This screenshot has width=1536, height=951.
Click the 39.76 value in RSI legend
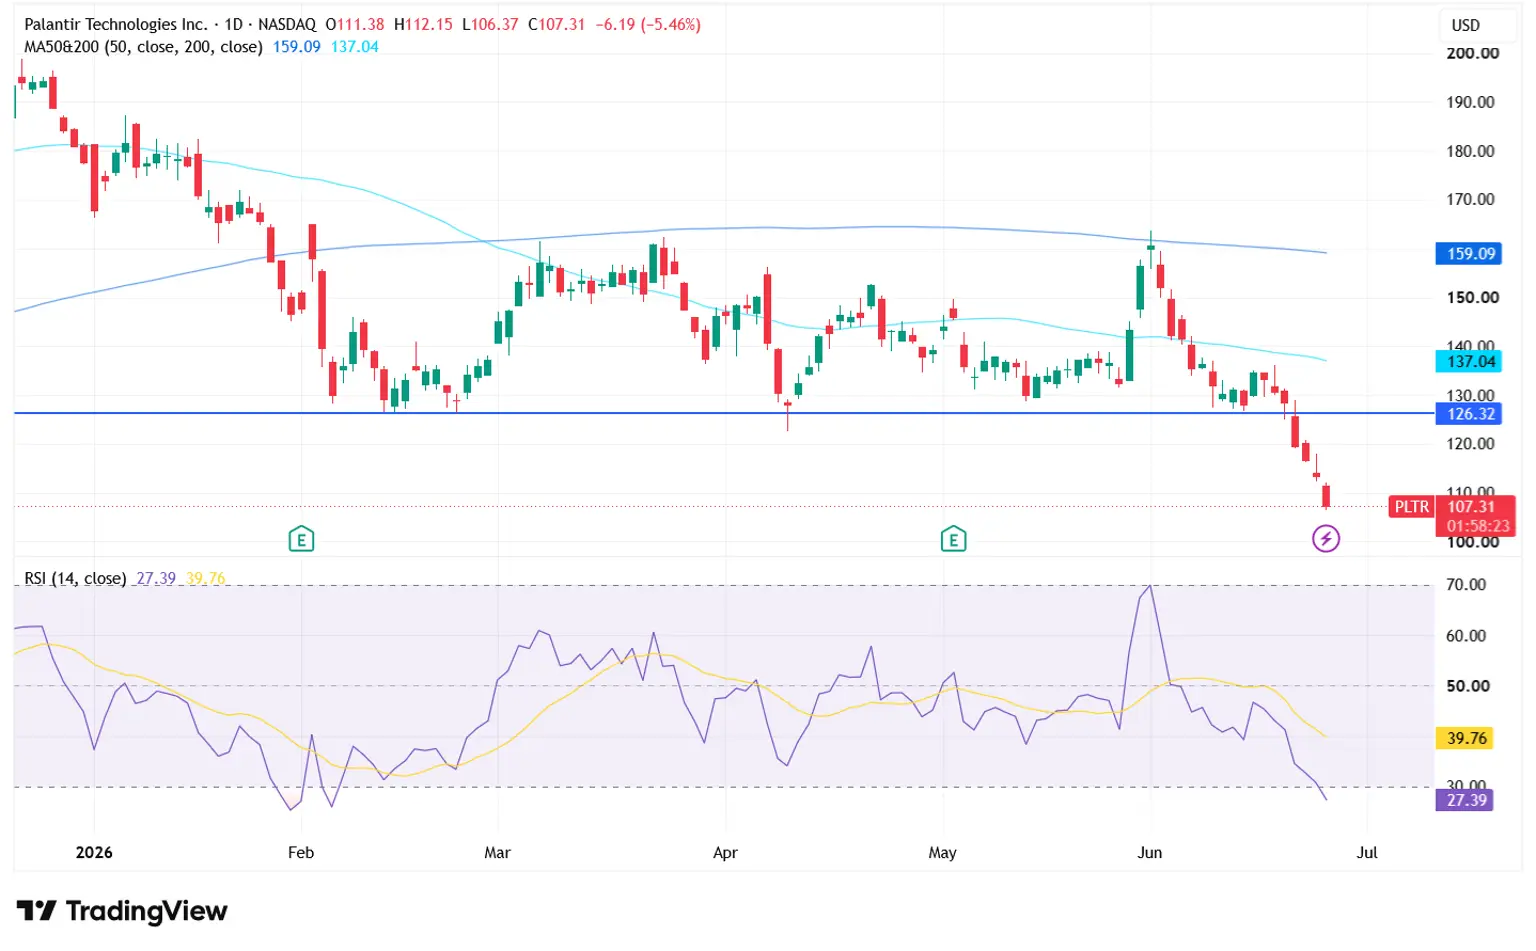point(205,578)
